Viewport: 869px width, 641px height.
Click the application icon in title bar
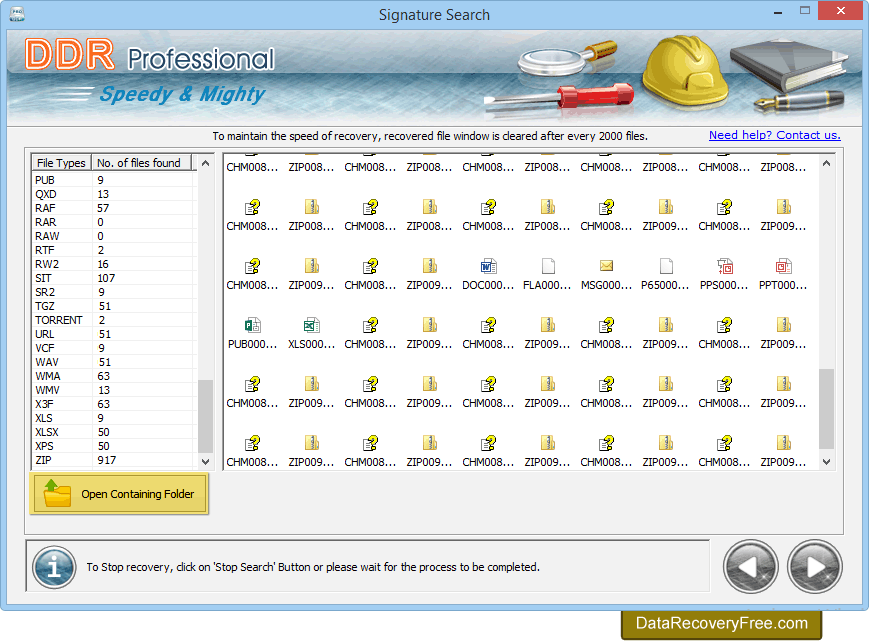pyautogui.click(x=17, y=14)
